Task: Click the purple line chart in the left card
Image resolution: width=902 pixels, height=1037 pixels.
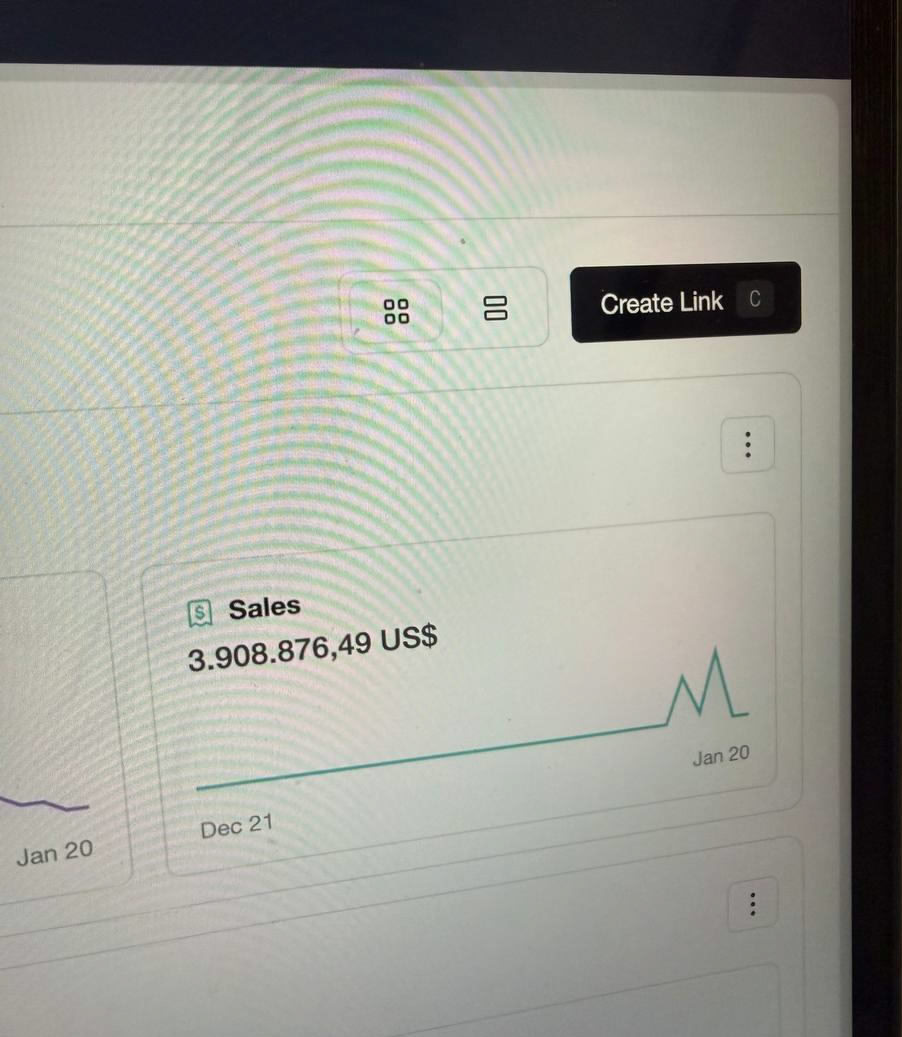Action: (x=44, y=804)
